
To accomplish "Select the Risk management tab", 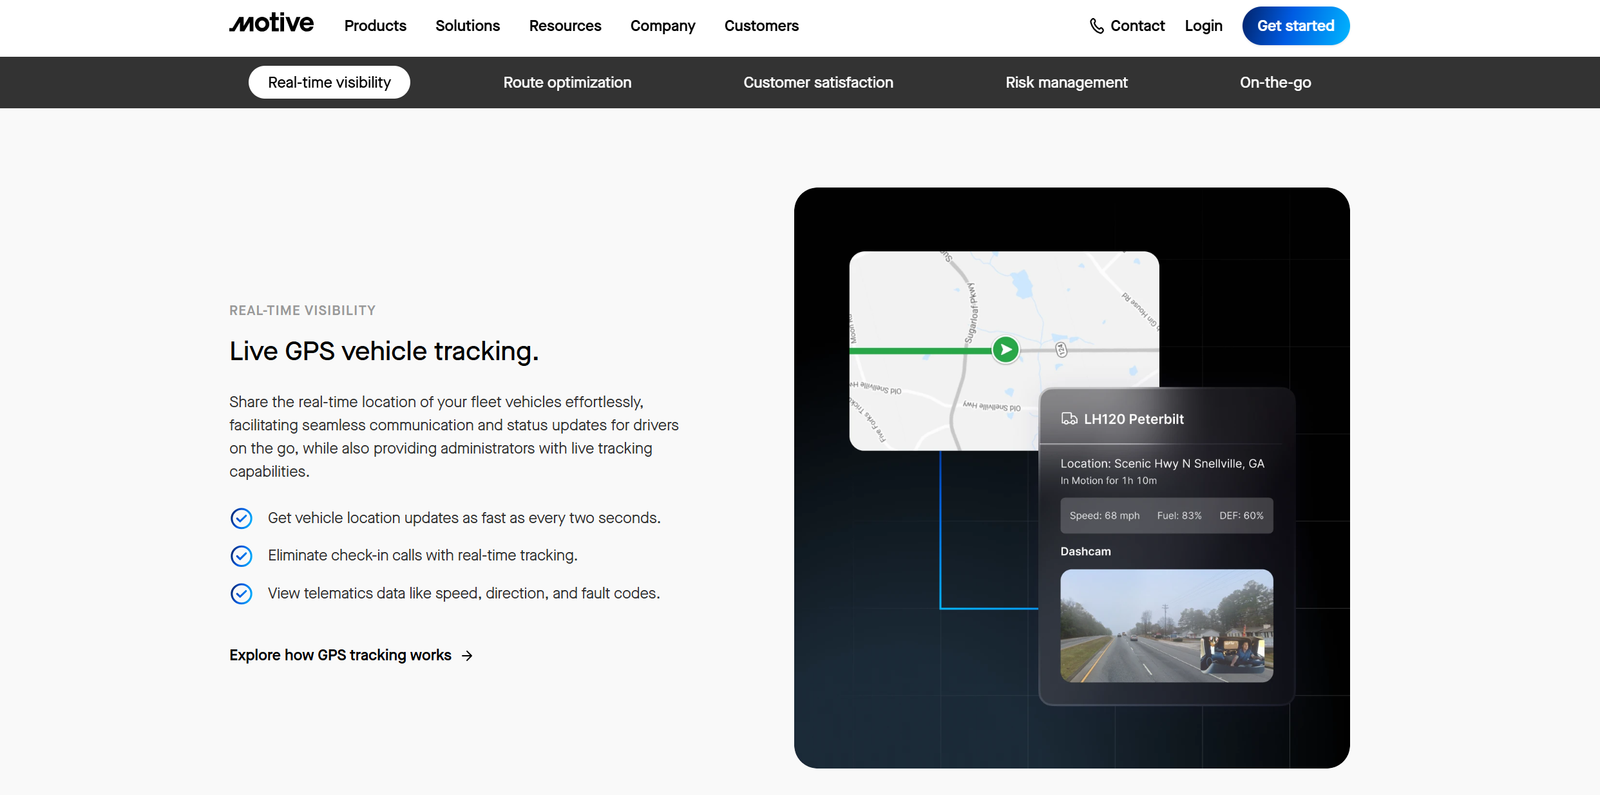I will (1066, 83).
